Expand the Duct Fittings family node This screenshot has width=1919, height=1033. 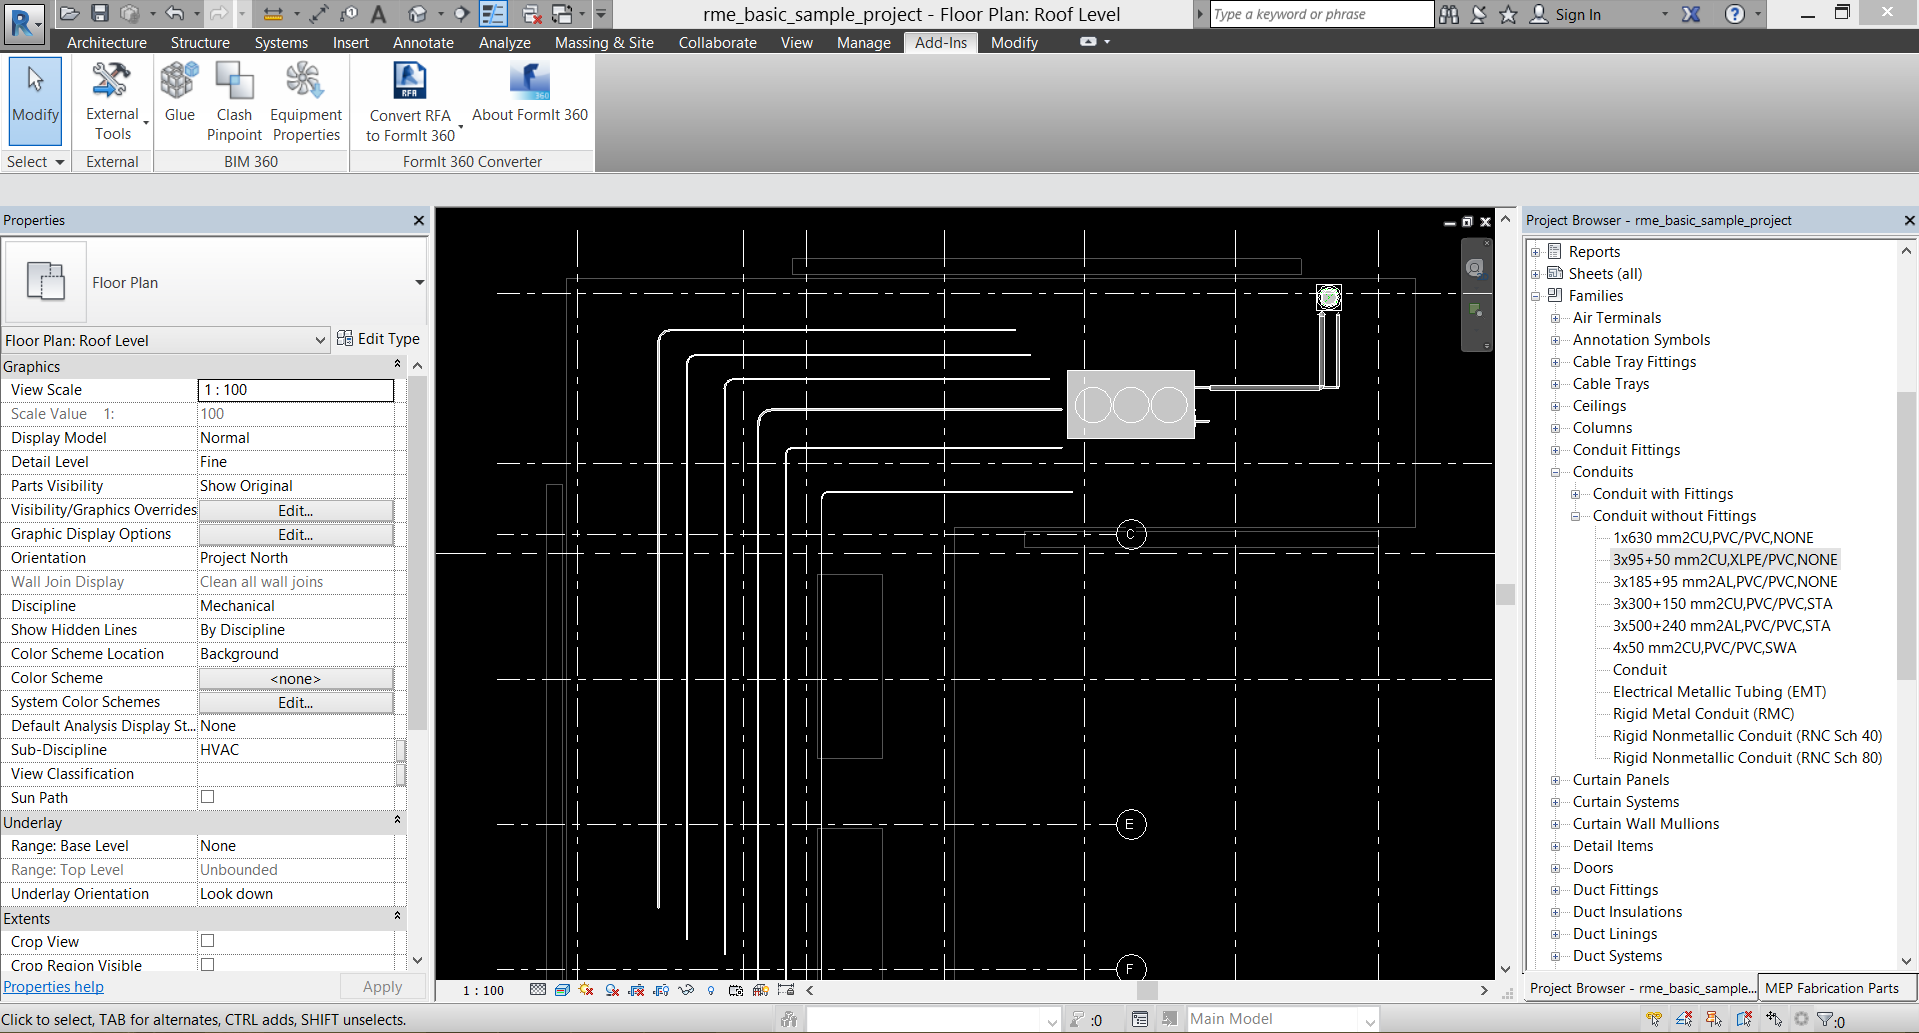pos(1556,890)
